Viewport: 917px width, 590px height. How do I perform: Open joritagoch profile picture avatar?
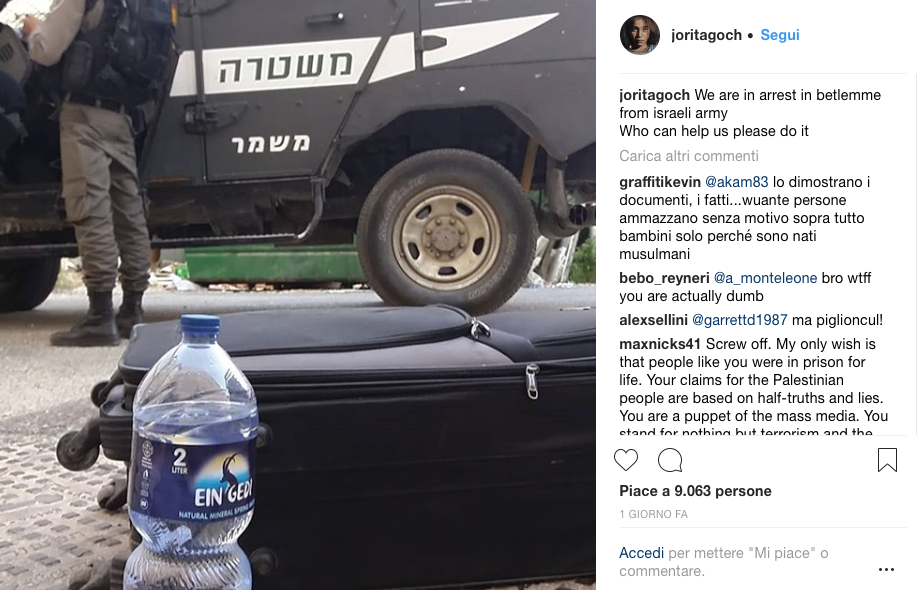pyautogui.click(x=640, y=35)
